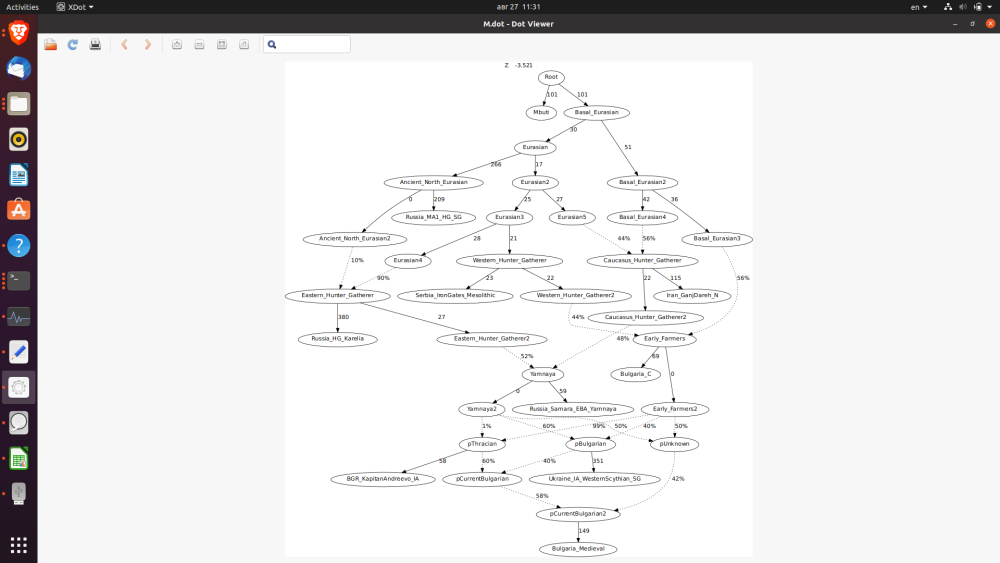1000x563 pixels.
Task: Click the Zoom Out toolbar icon
Action: pyautogui.click(x=199, y=44)
